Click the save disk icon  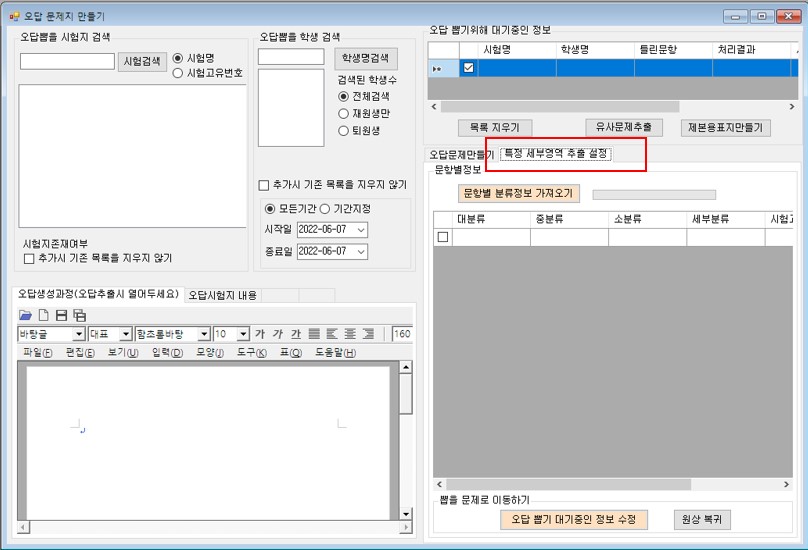pyautogui.click(x=61, y=315)
